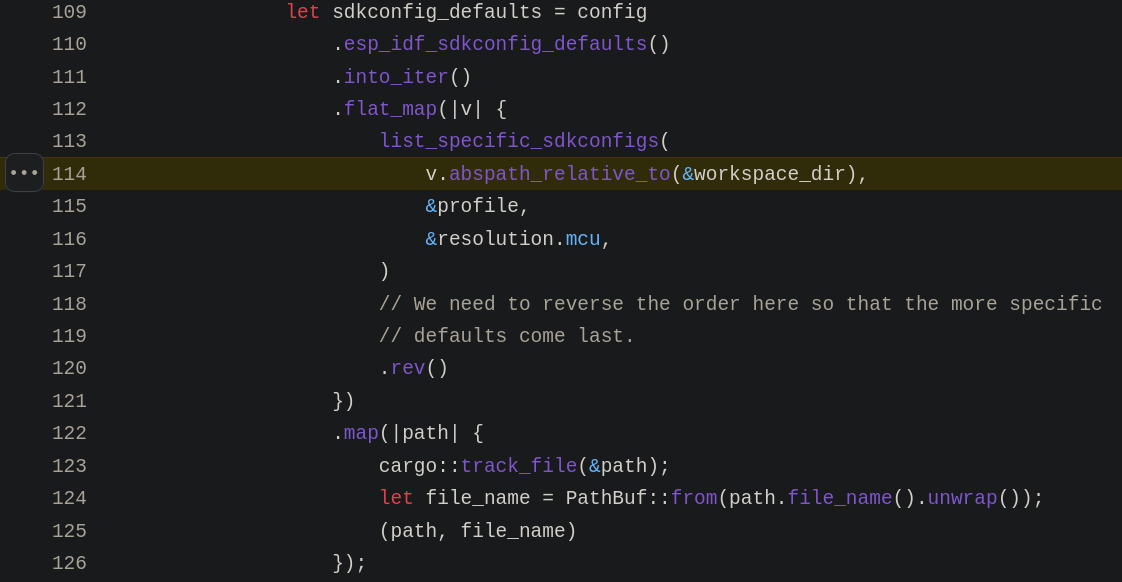Click the rev method call
Screen dimensions: 1122x582
[x=407, y=368]
